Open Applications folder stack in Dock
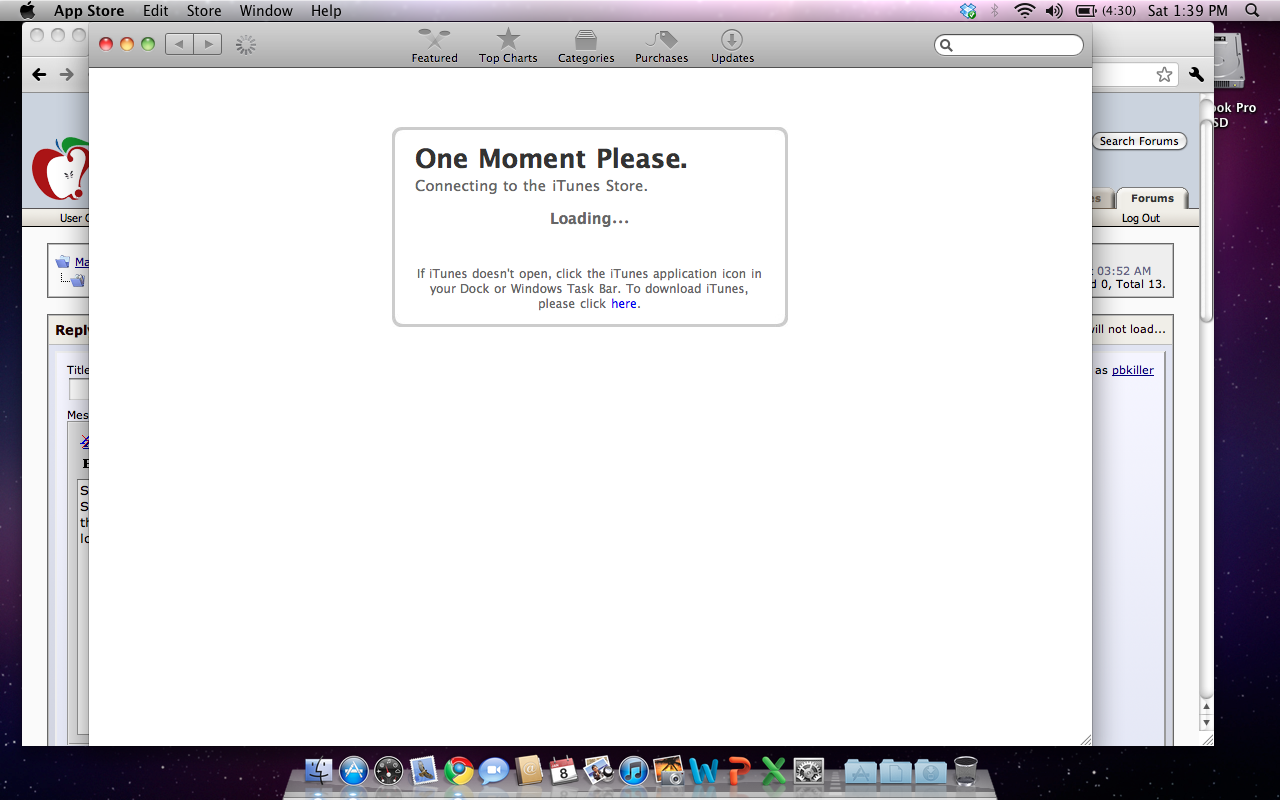 pos(860,771)
